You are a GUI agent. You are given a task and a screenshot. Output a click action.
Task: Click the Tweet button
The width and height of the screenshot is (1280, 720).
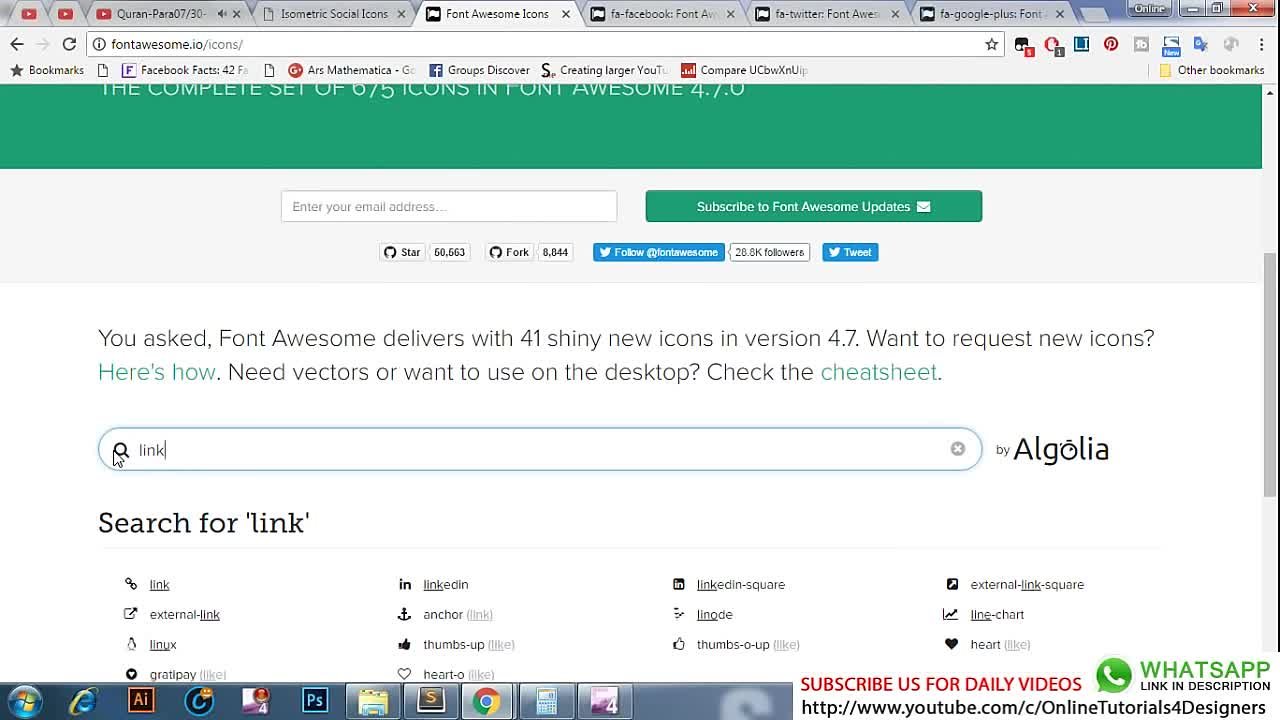pos(850,252)
